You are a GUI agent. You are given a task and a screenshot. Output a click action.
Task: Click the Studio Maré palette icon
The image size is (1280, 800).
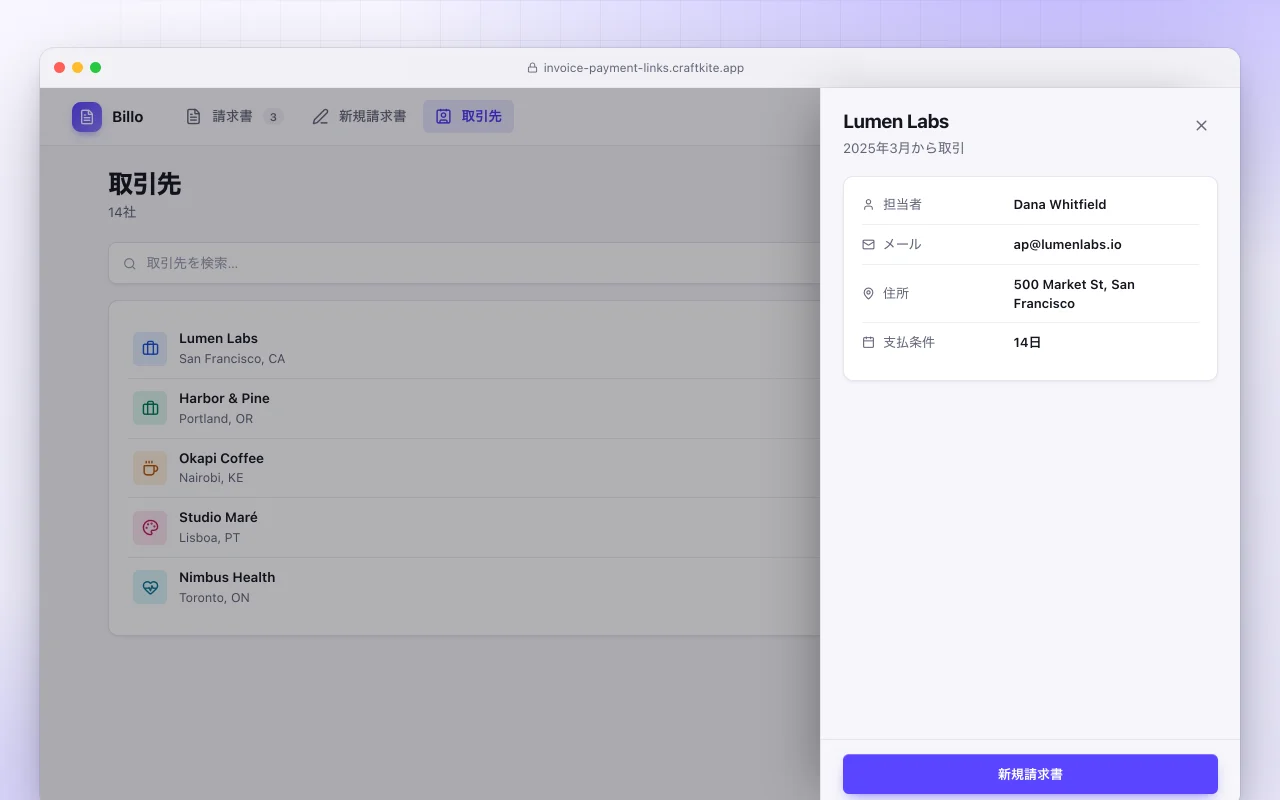pos(150,528)
